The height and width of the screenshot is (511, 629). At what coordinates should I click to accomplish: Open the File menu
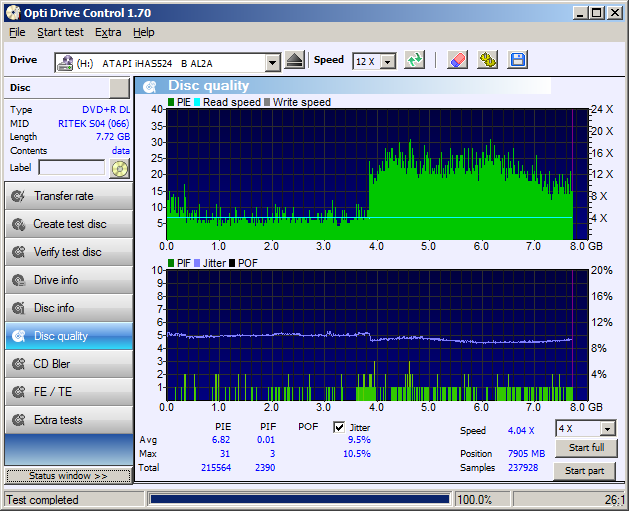17,32
